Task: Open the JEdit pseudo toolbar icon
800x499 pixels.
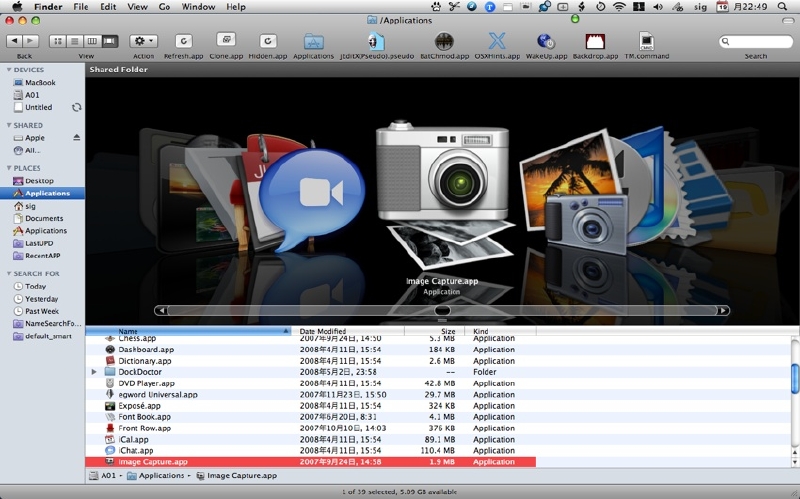Action: point(377,41)
